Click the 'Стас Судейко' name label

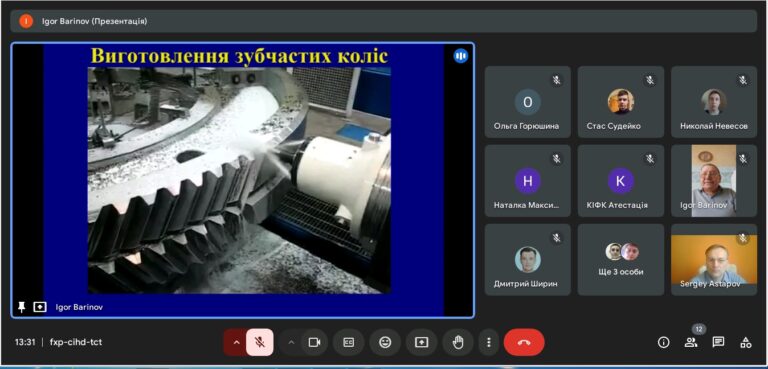click(614, 126)
